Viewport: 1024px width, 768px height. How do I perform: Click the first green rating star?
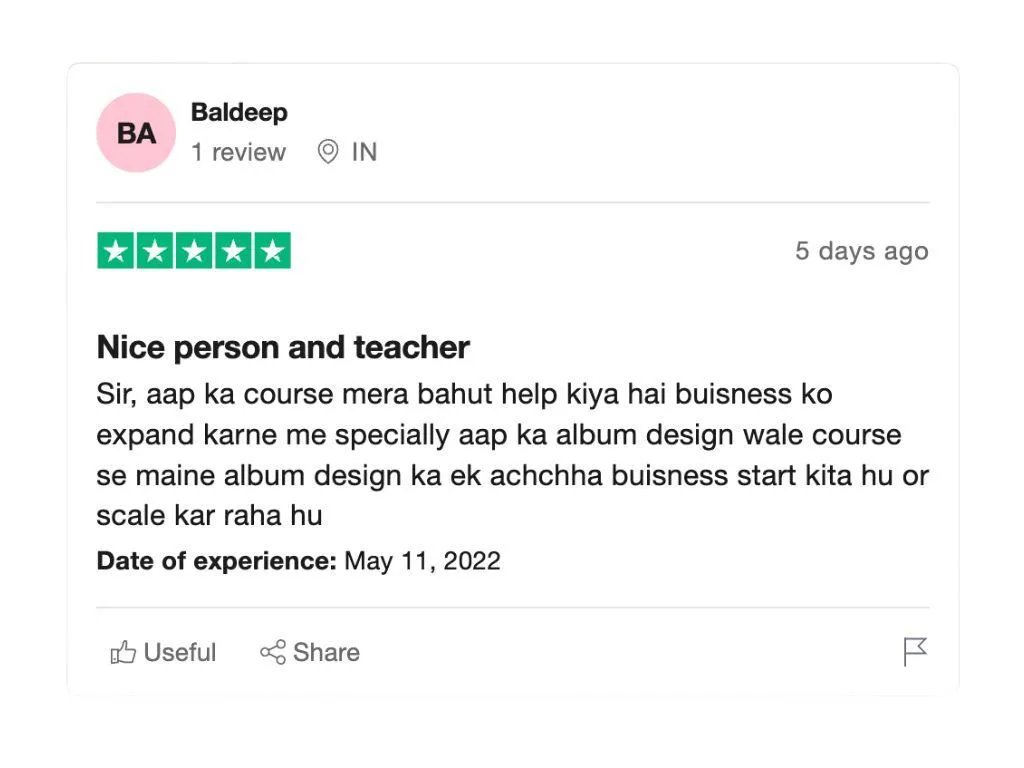[116, 251]
